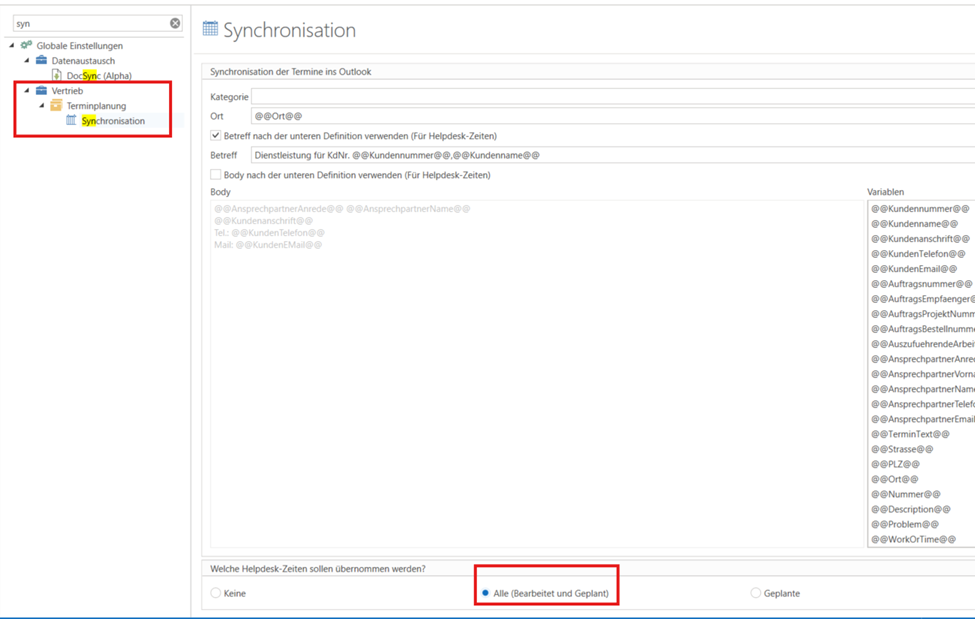The image size is (975, 619).
Task: Select Synchronisation in the settings tree
Action: click(113, 121)
